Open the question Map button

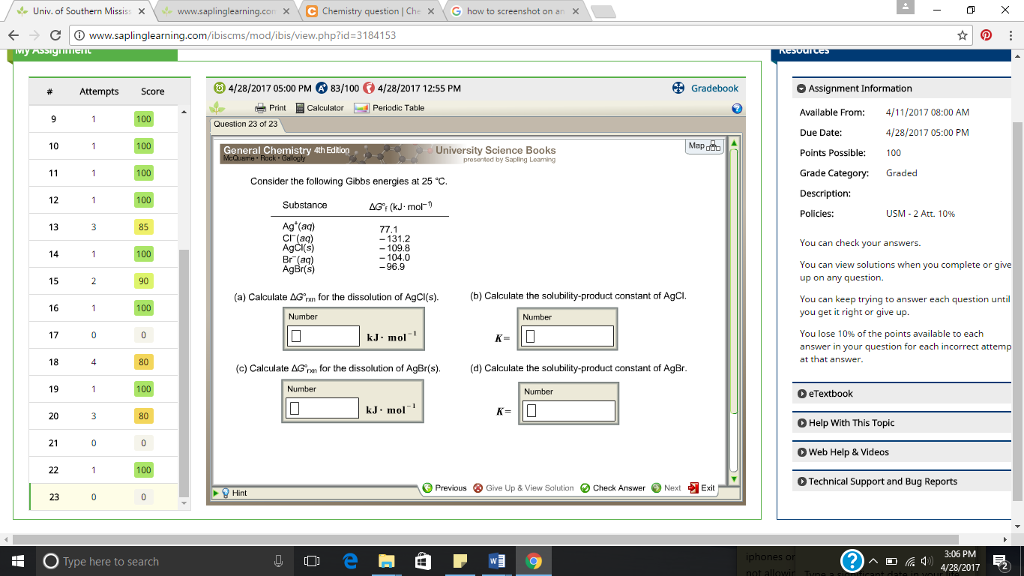tap(703, 146)
